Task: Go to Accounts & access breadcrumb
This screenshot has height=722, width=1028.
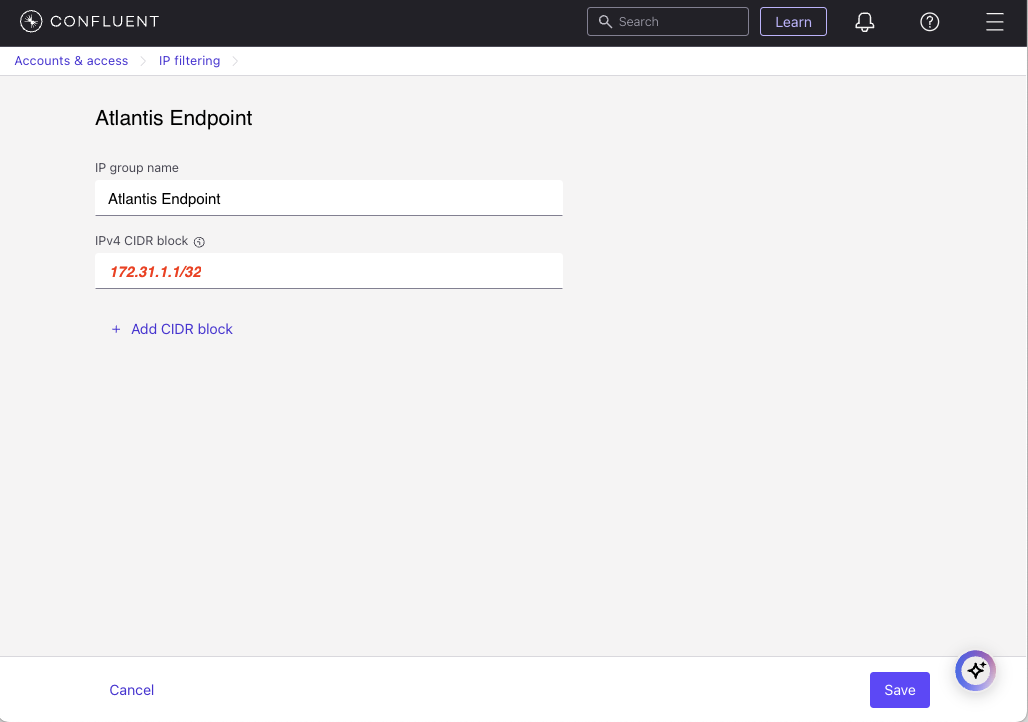Action: point(71,60)
